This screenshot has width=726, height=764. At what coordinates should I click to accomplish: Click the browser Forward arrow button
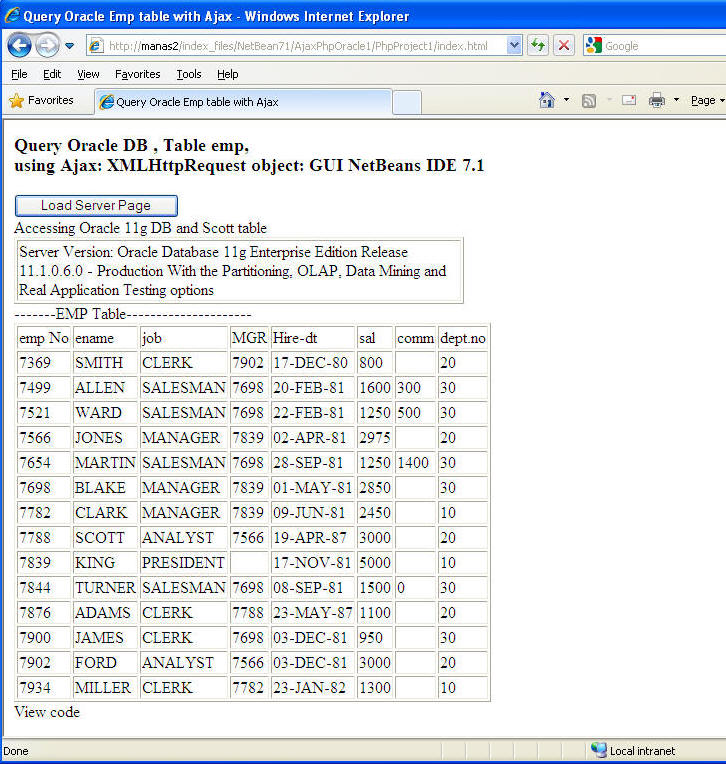click(x=47, y=46)
